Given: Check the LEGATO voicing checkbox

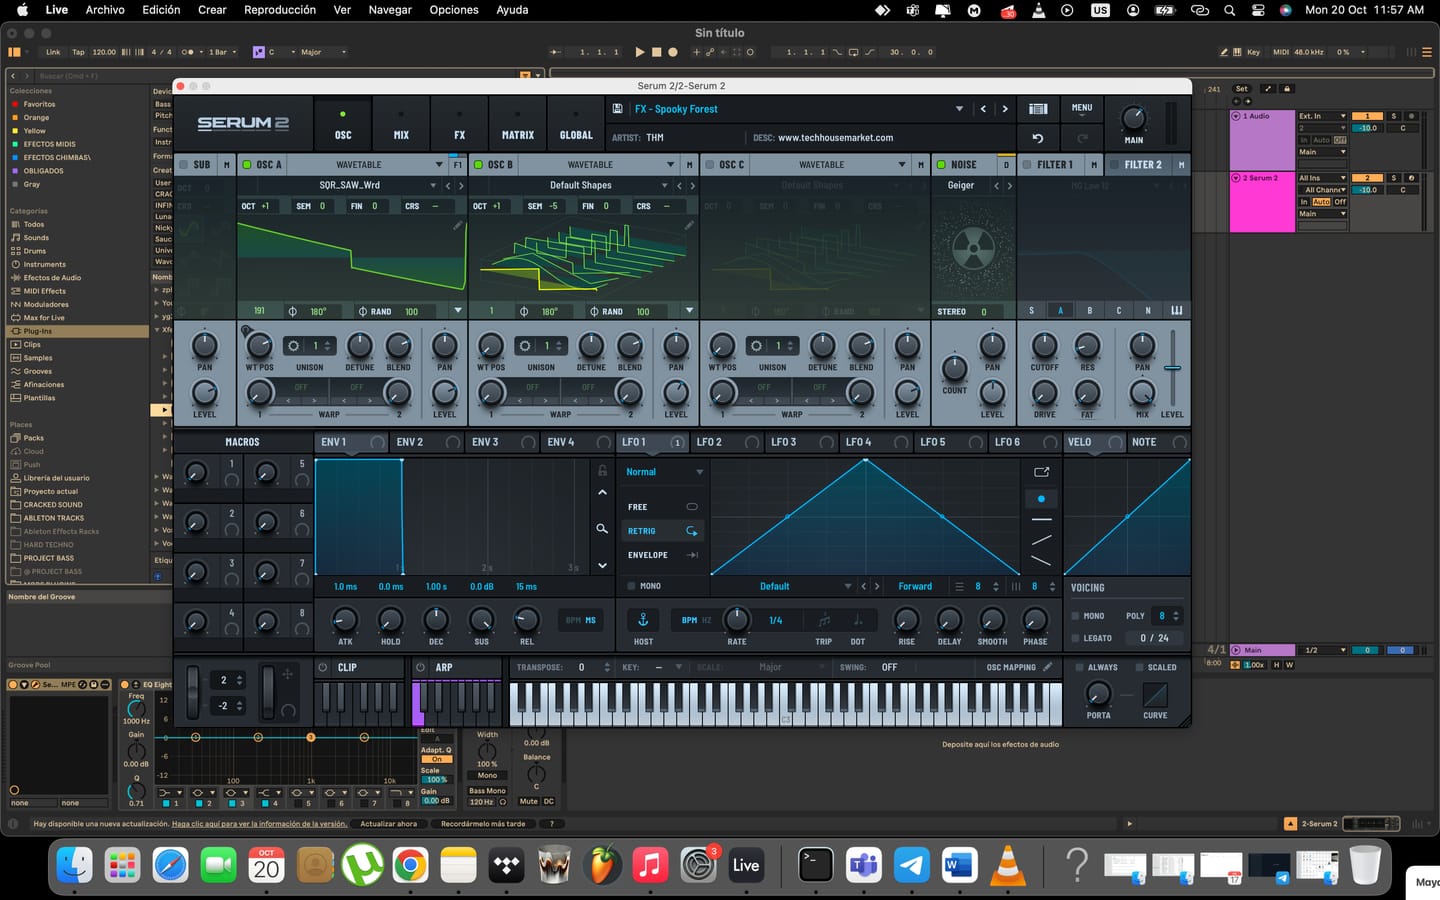Looking at the screenshot, I should [1075, 638].
